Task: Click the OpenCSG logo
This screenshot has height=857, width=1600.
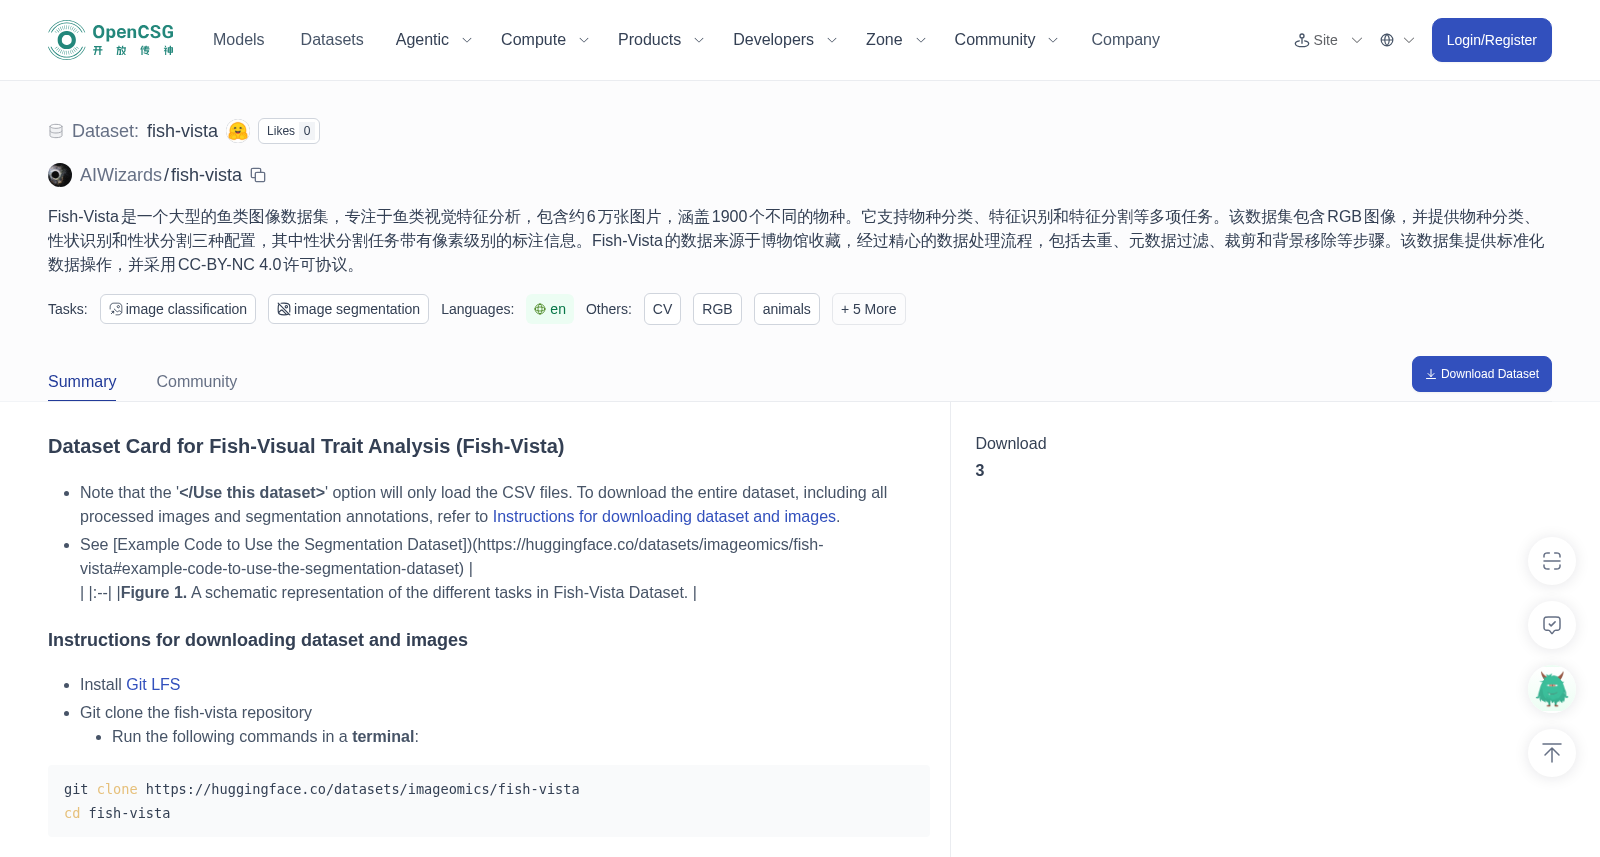Action: click(111, 40)
